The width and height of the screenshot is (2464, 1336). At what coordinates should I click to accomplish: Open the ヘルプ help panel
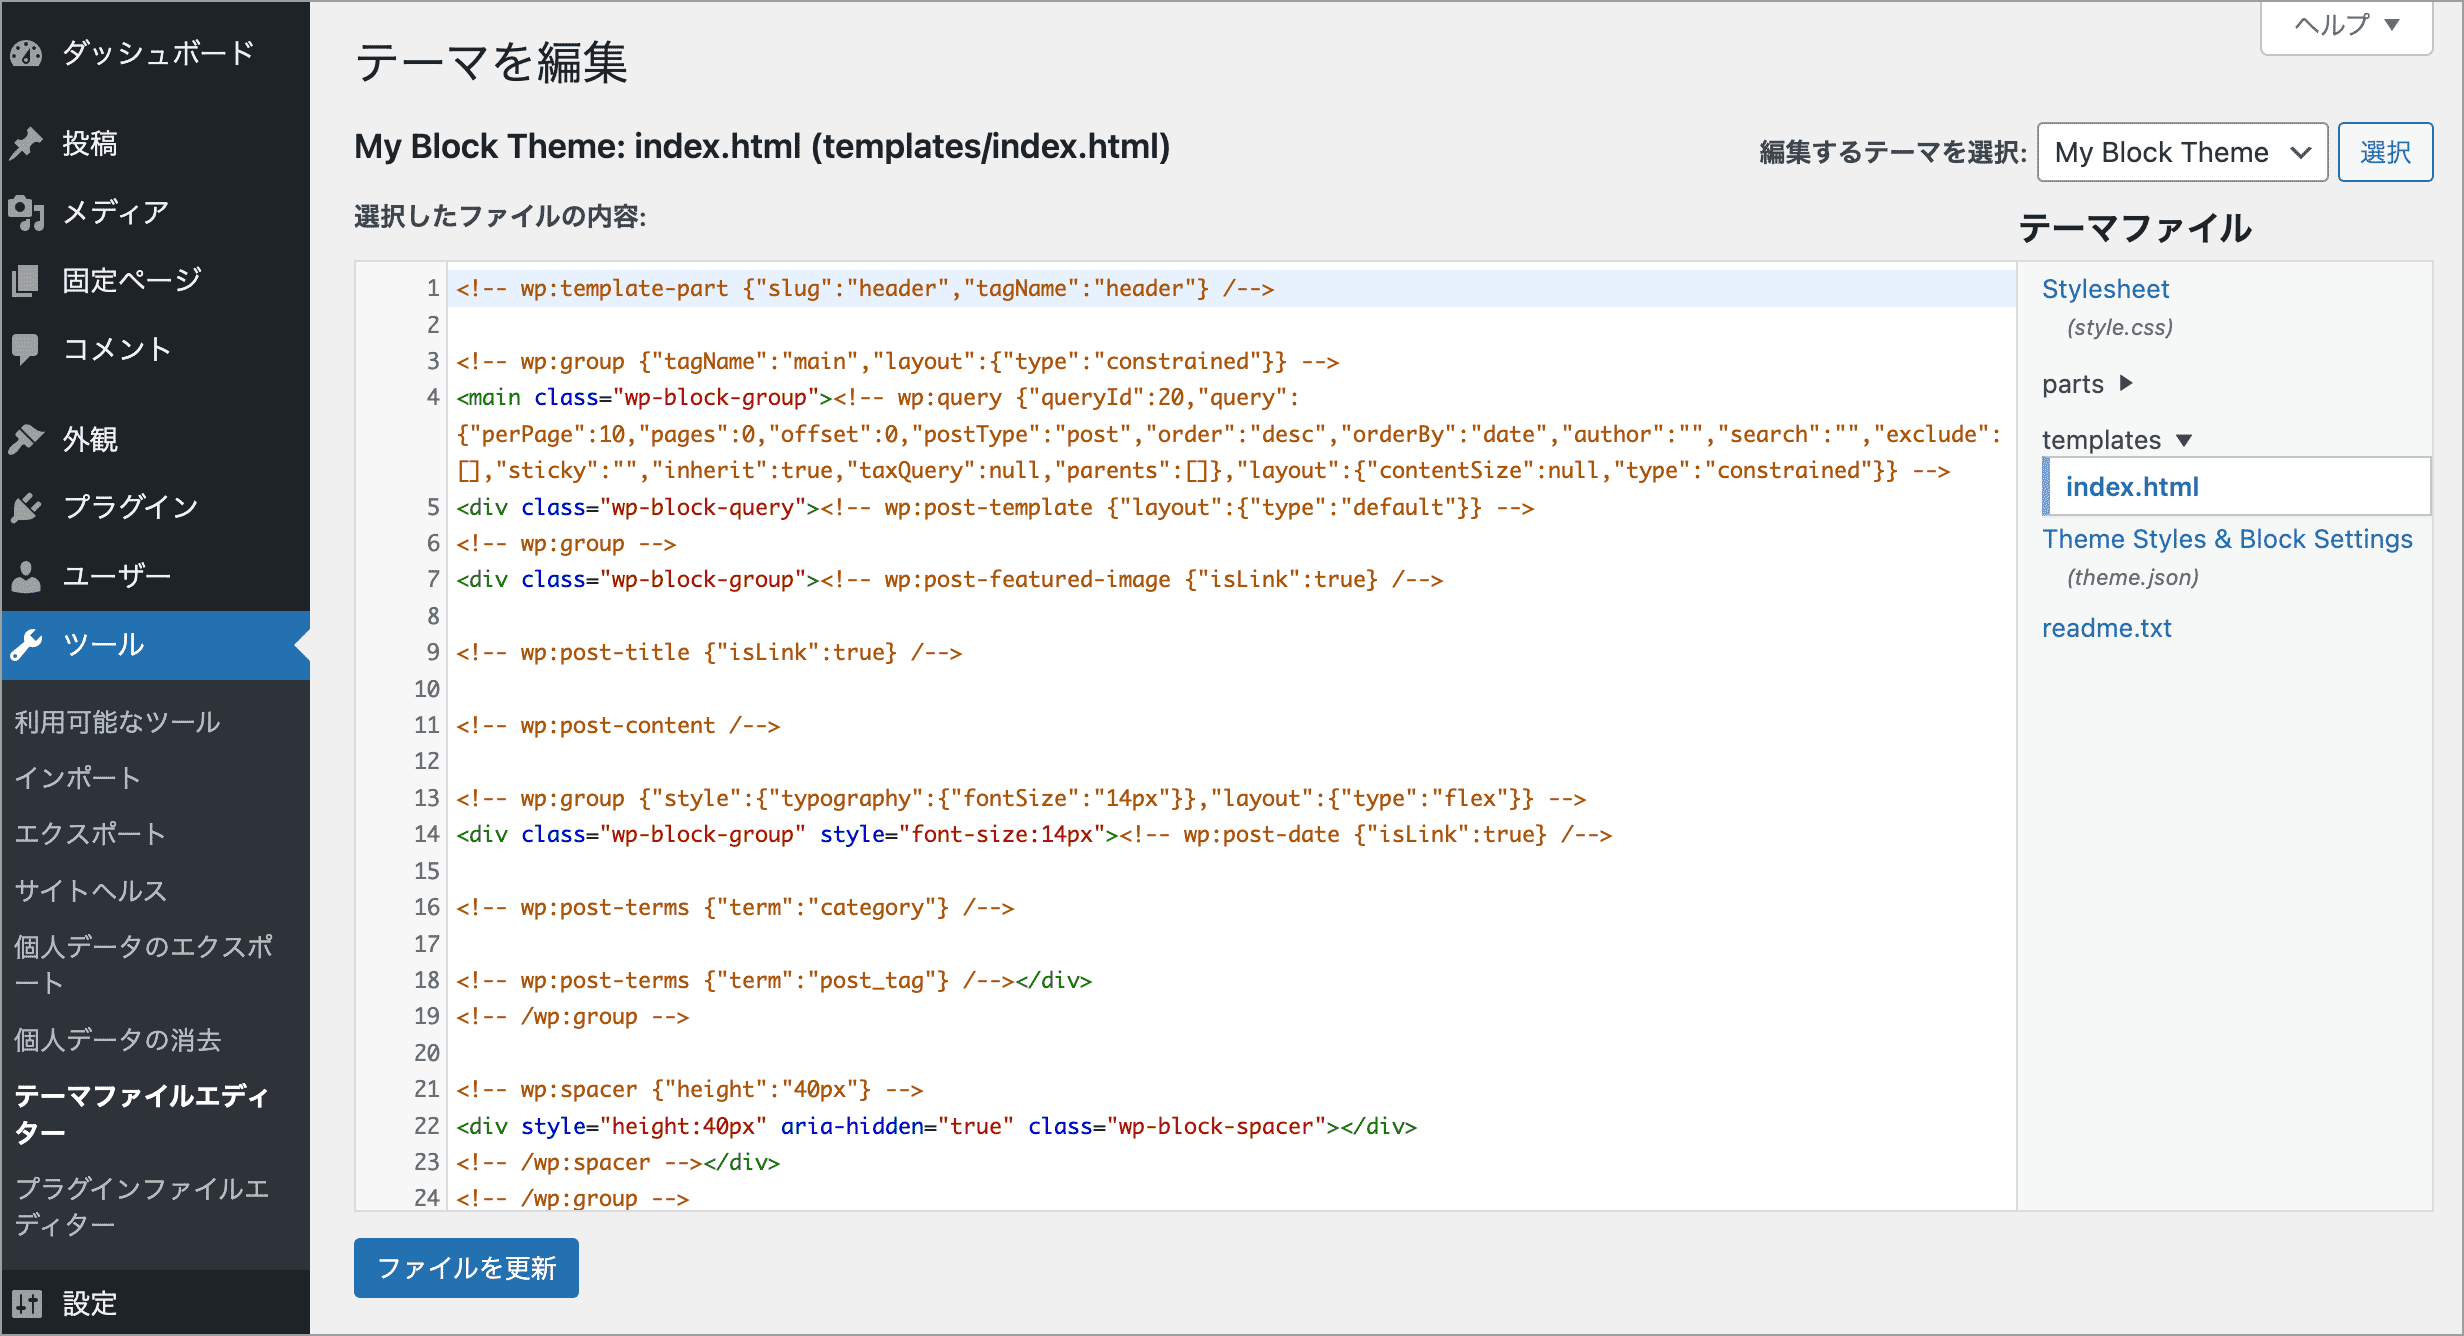pos(2346,25)
